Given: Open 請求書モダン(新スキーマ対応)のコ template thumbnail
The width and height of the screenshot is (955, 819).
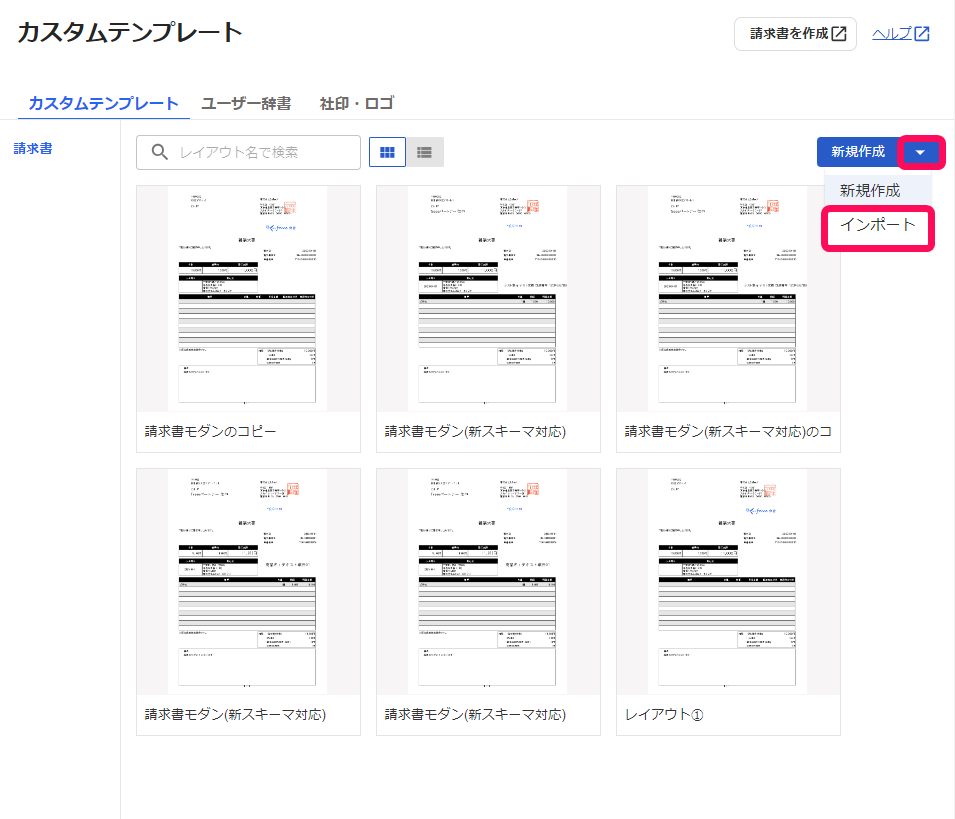Looking at the screenshot, I should tap(728, 298).
